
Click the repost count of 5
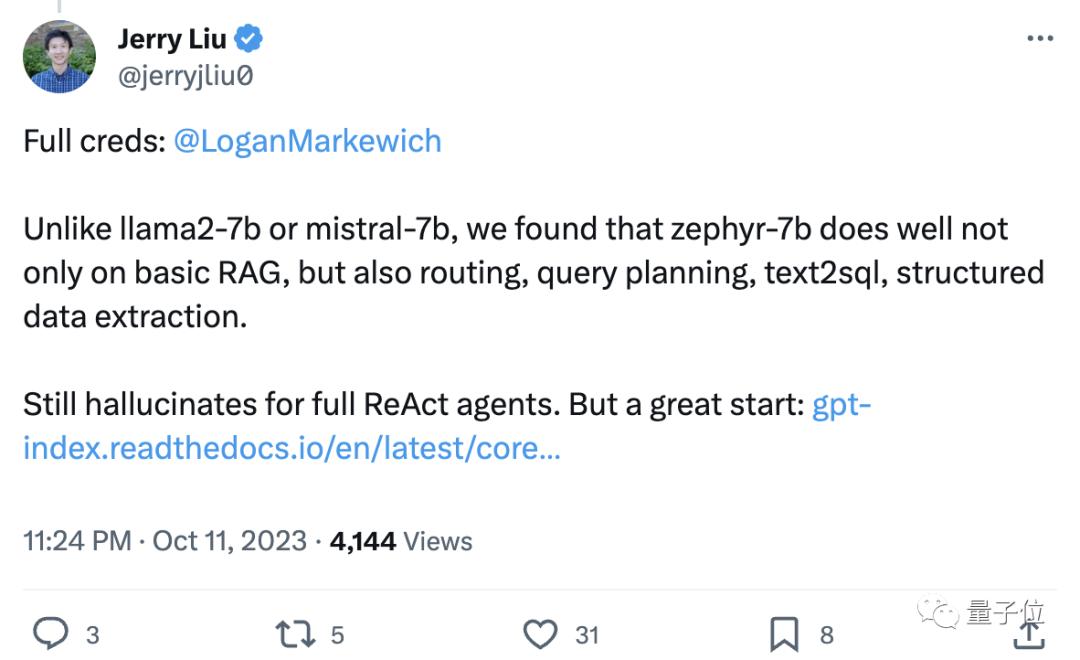[x=337, y=634]
